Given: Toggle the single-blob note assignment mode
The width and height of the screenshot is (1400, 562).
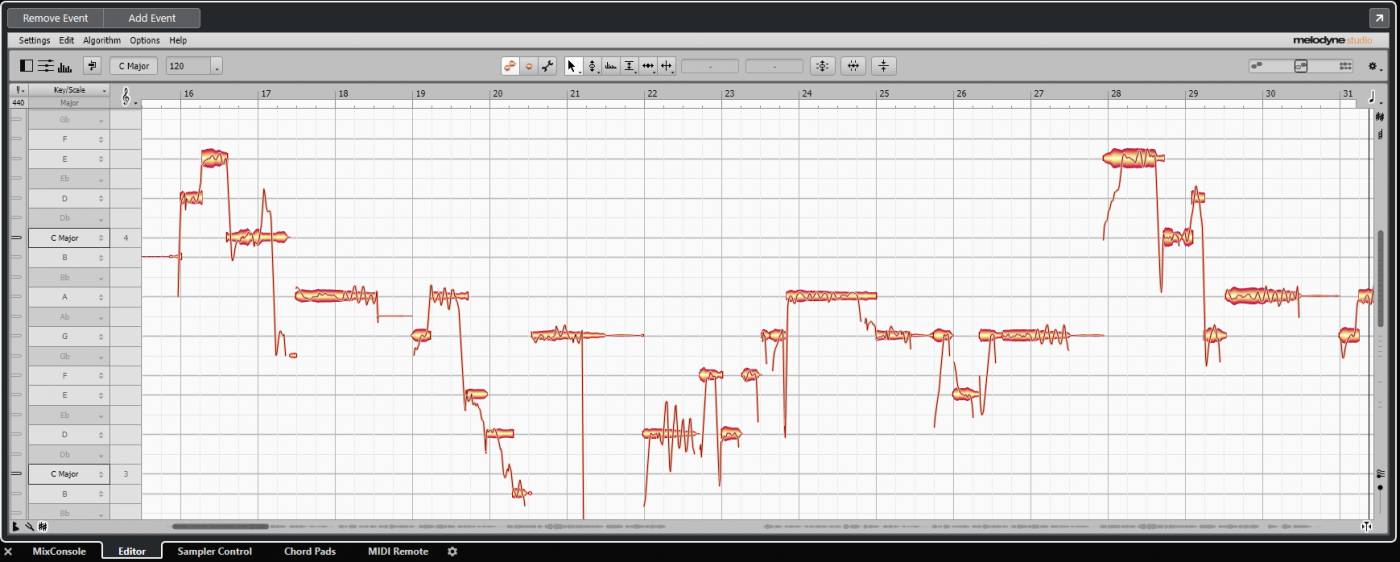Looking at the screenshot, I should [x=529, y=66].
